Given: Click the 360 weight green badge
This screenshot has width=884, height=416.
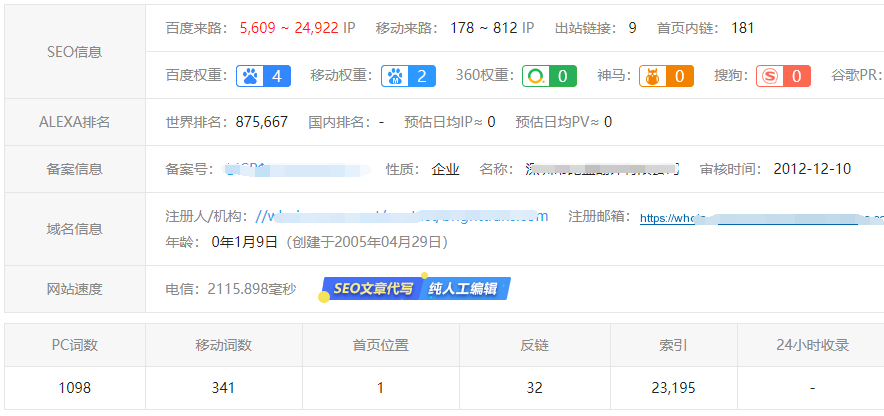Looking at the screenshot, I should pyautogui.click(x=549, y=76).
